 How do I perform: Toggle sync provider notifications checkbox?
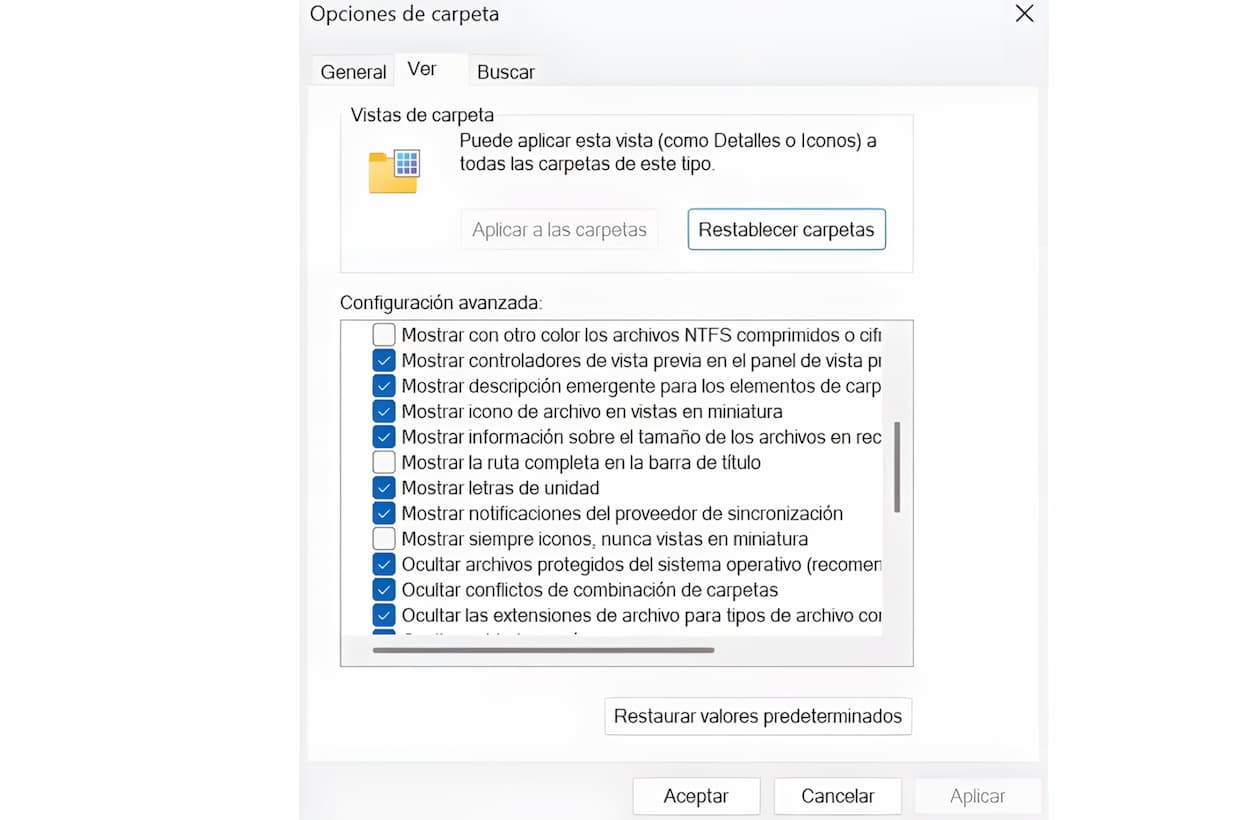tap(384, 513)
